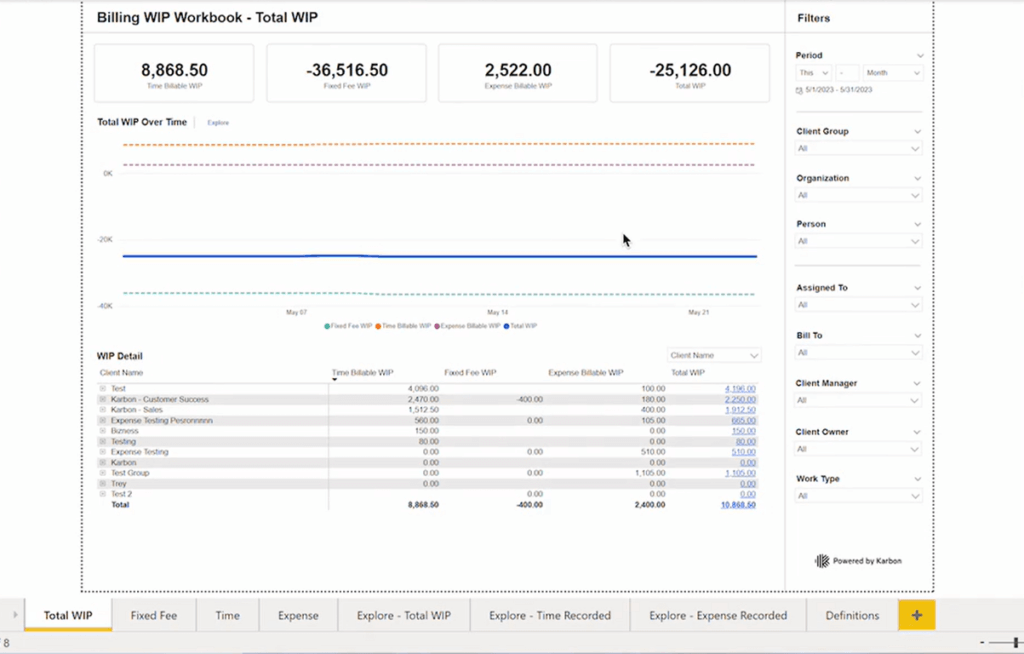Open the Client Name dropdown above the table
Image resolution: width=1024 pixels, height=654 pixels.
point(714,355)
